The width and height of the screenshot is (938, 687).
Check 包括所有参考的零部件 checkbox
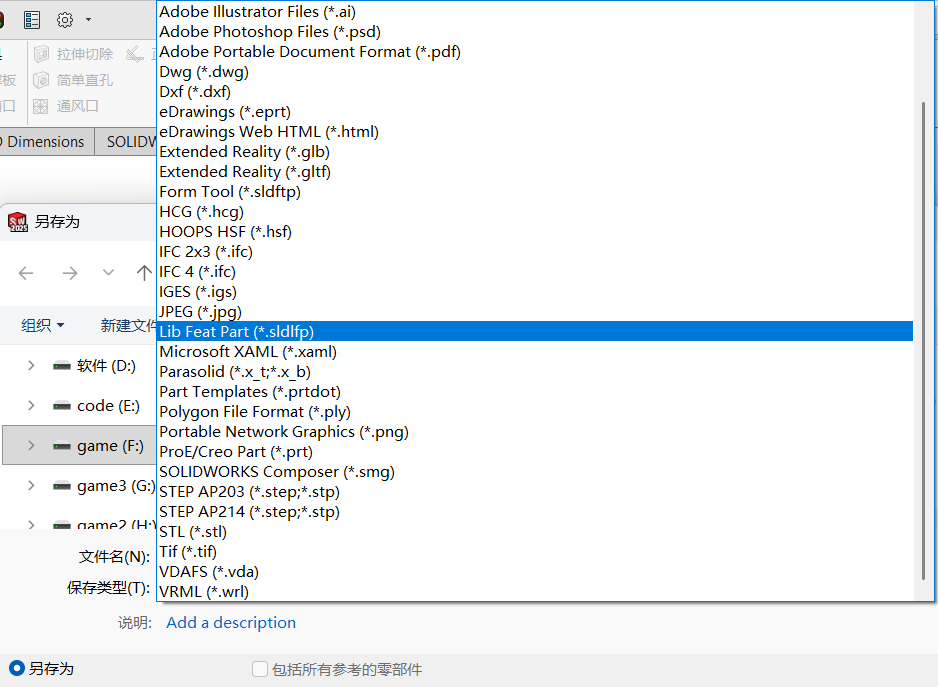click(260, 669)
